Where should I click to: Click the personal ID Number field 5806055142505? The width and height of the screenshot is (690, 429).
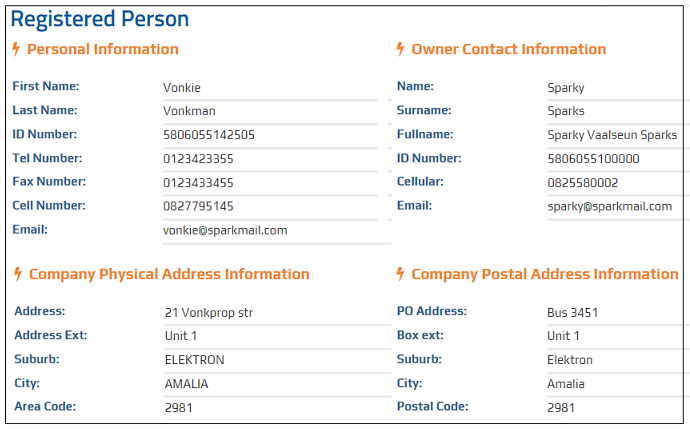[x=269, y=135]
